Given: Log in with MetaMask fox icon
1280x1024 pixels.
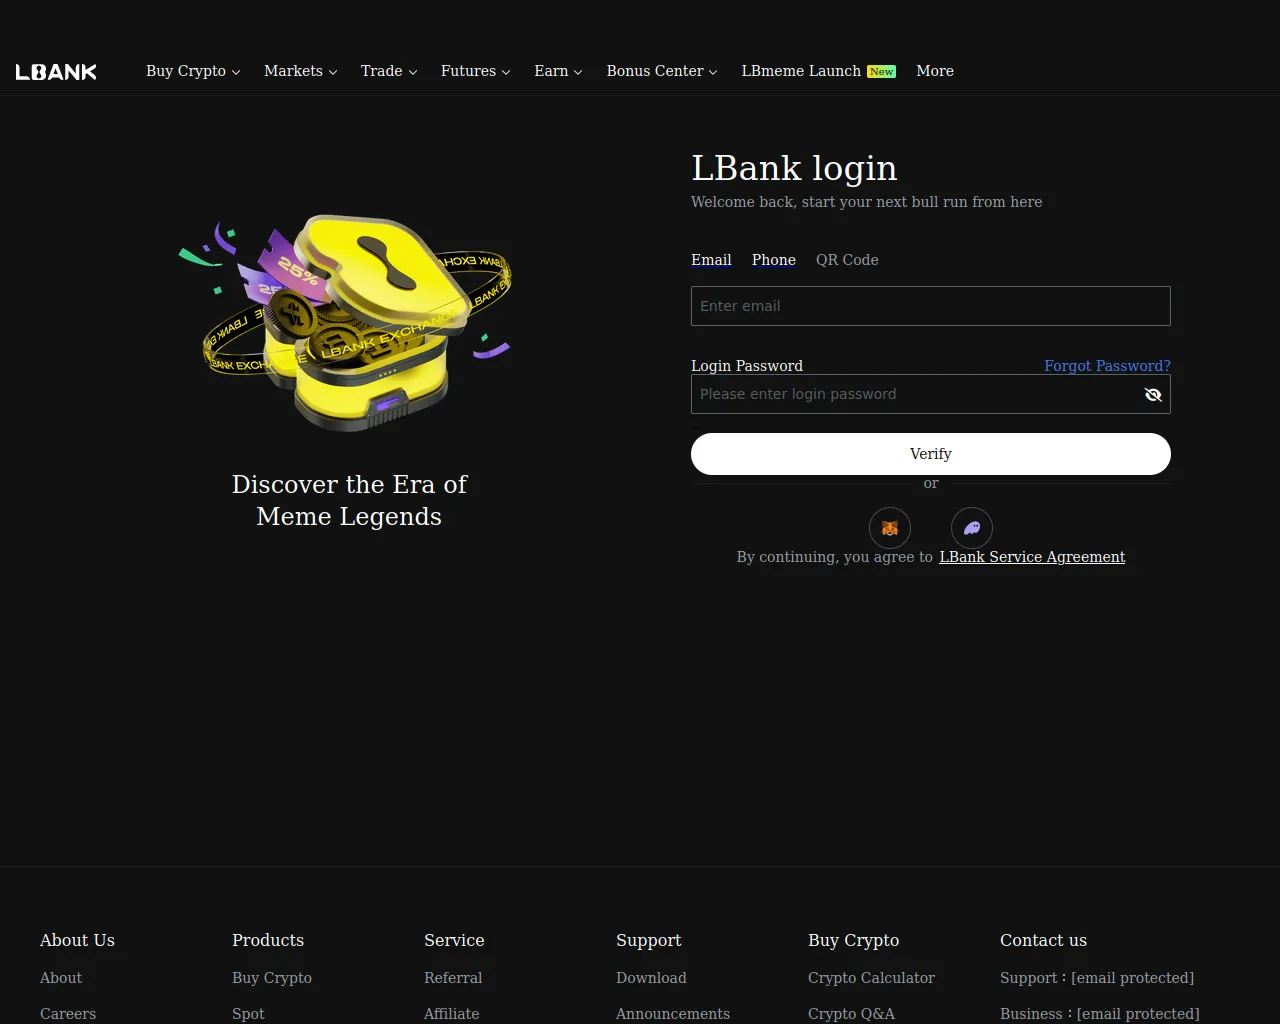Looking at the screenshot, I should point(889,528).
